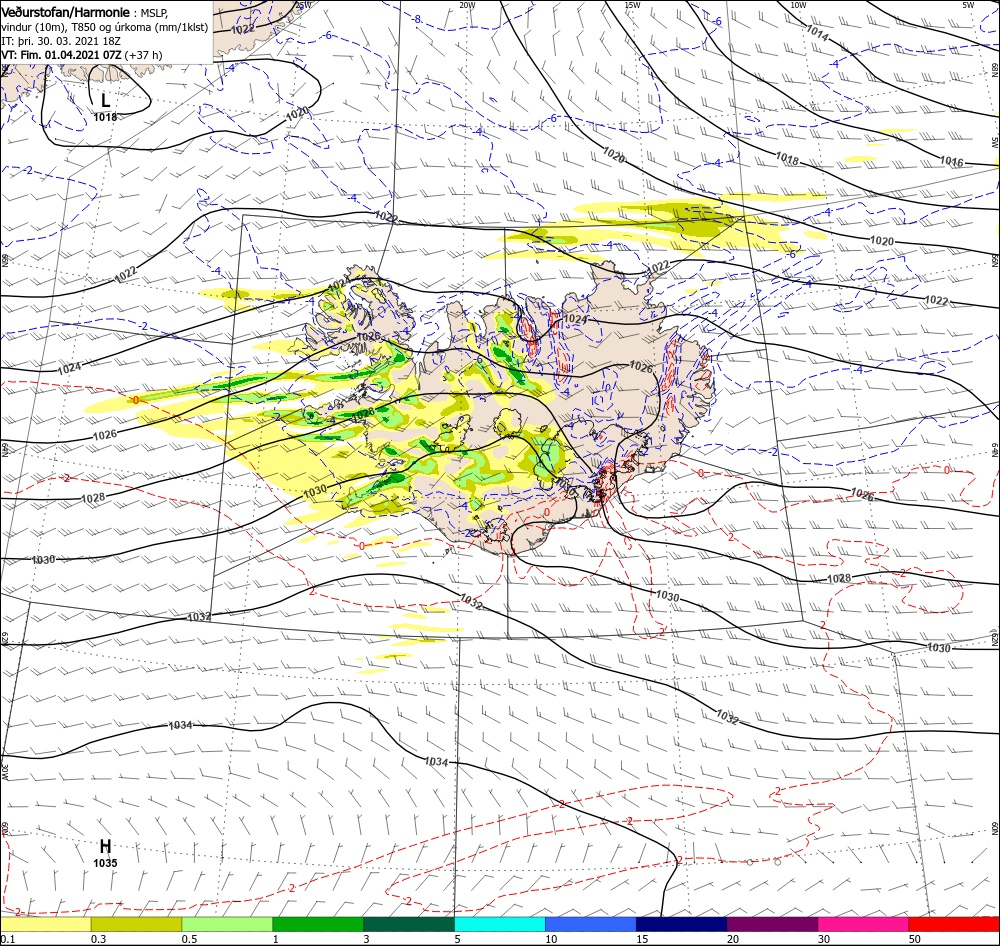Click the blue 10–15 legend swatch
The height and width of the screenshot is (946, 1000).
[x=591, y=924]
